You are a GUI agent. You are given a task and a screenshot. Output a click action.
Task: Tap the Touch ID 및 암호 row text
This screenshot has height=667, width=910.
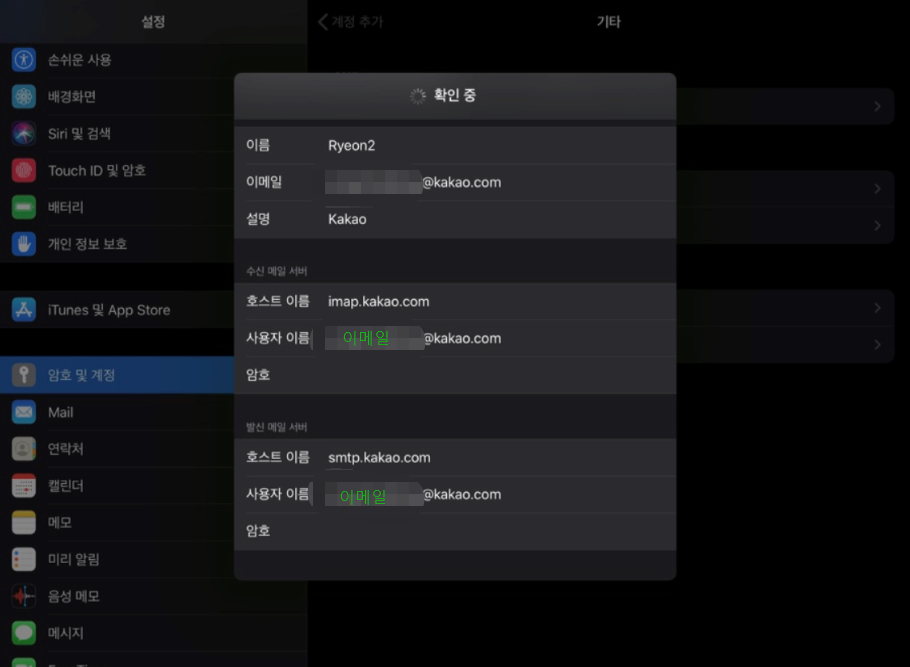coord(97,171)
